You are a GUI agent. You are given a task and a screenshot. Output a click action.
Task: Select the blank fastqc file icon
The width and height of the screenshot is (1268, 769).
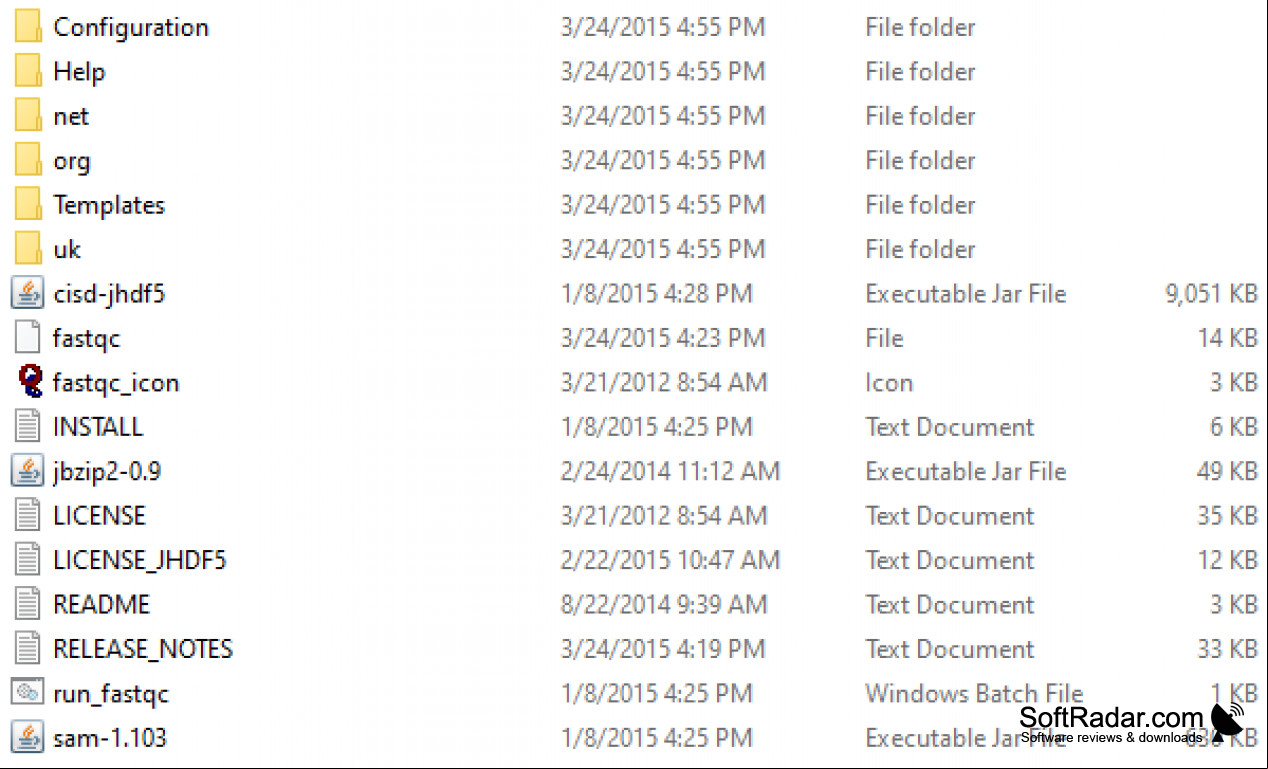click(28, 338)
